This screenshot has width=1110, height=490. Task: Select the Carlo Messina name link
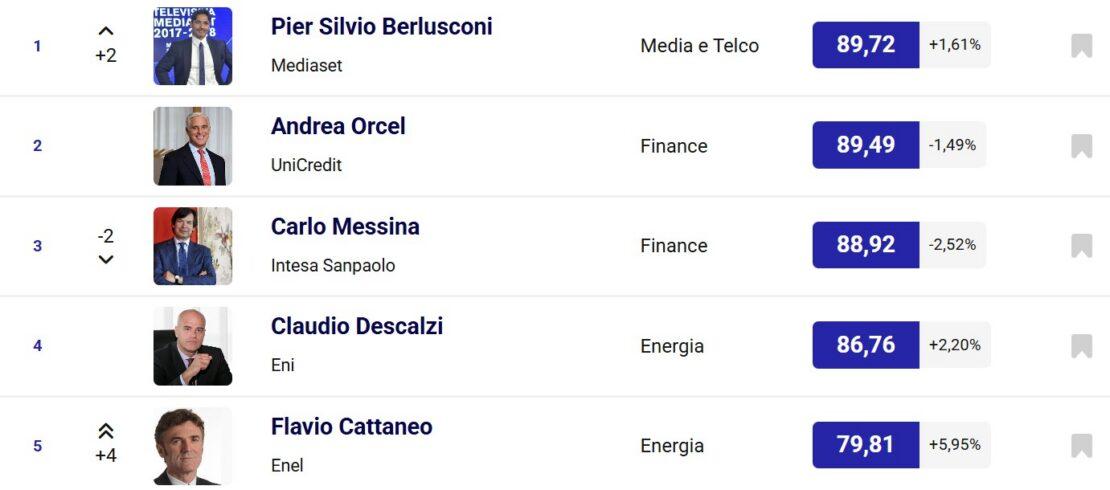coord(345,227)
